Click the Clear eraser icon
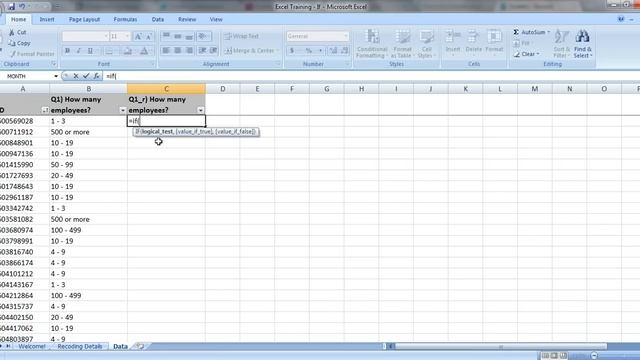Viewport: 640px width, 360px height. point(517,54)
